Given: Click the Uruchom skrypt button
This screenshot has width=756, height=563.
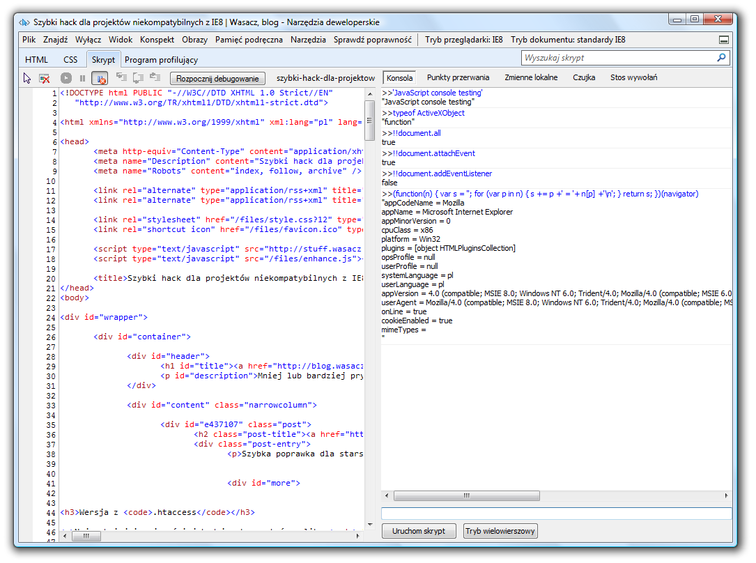Looking at the screenshot, I should 418,531.
